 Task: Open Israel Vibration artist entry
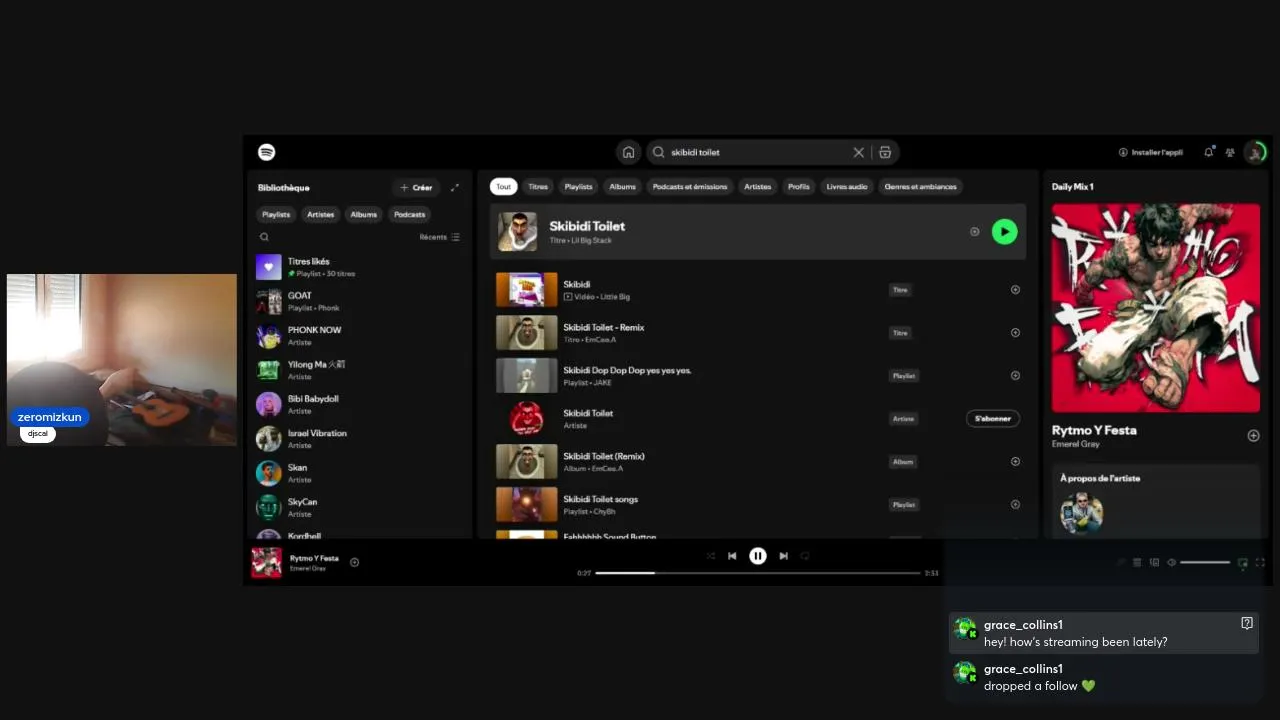[x=360, y=439]
